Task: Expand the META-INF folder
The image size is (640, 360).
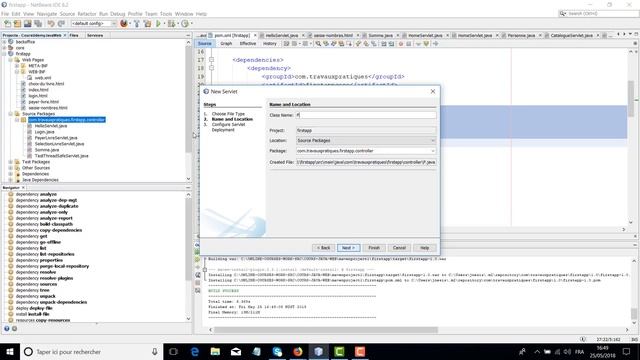Action: (x=17, y=66)
